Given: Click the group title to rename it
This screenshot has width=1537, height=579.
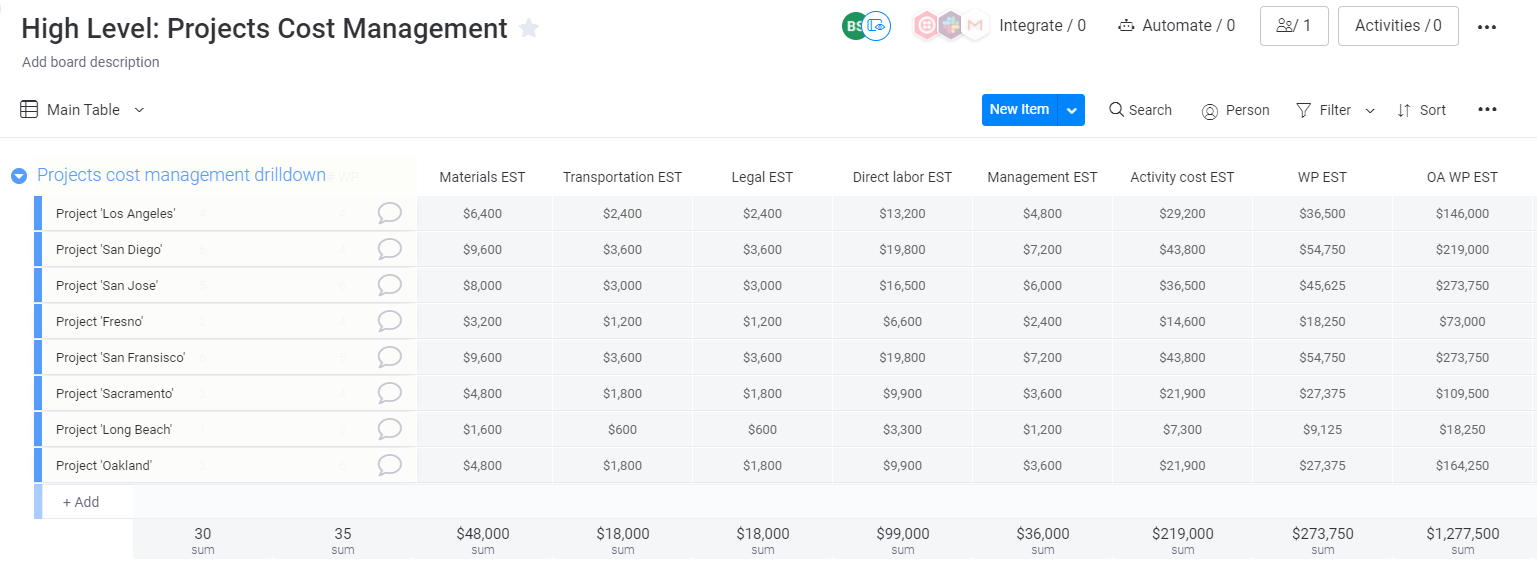Looking at the screenshot, I should tap(181, 174).
